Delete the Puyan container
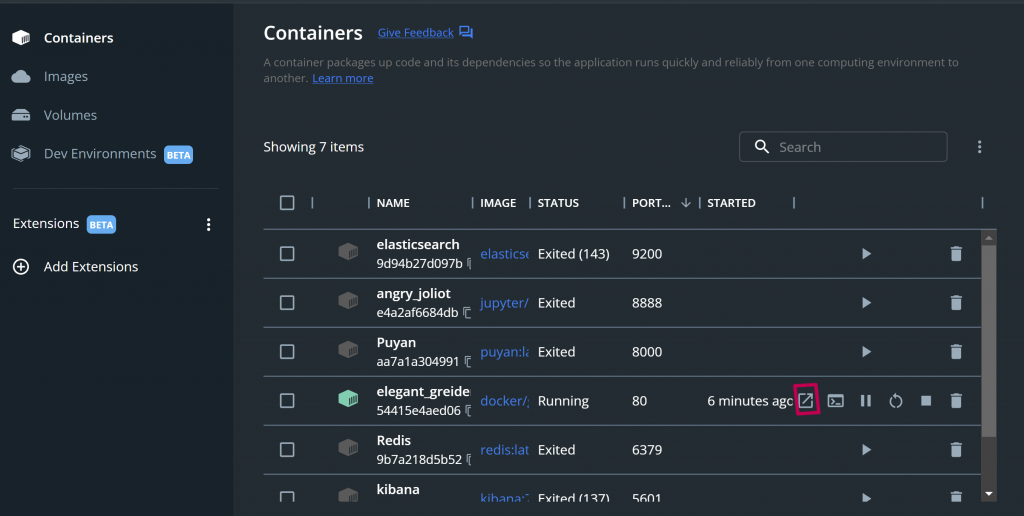This screenshot has width=1024, height=516. point(956,351)
